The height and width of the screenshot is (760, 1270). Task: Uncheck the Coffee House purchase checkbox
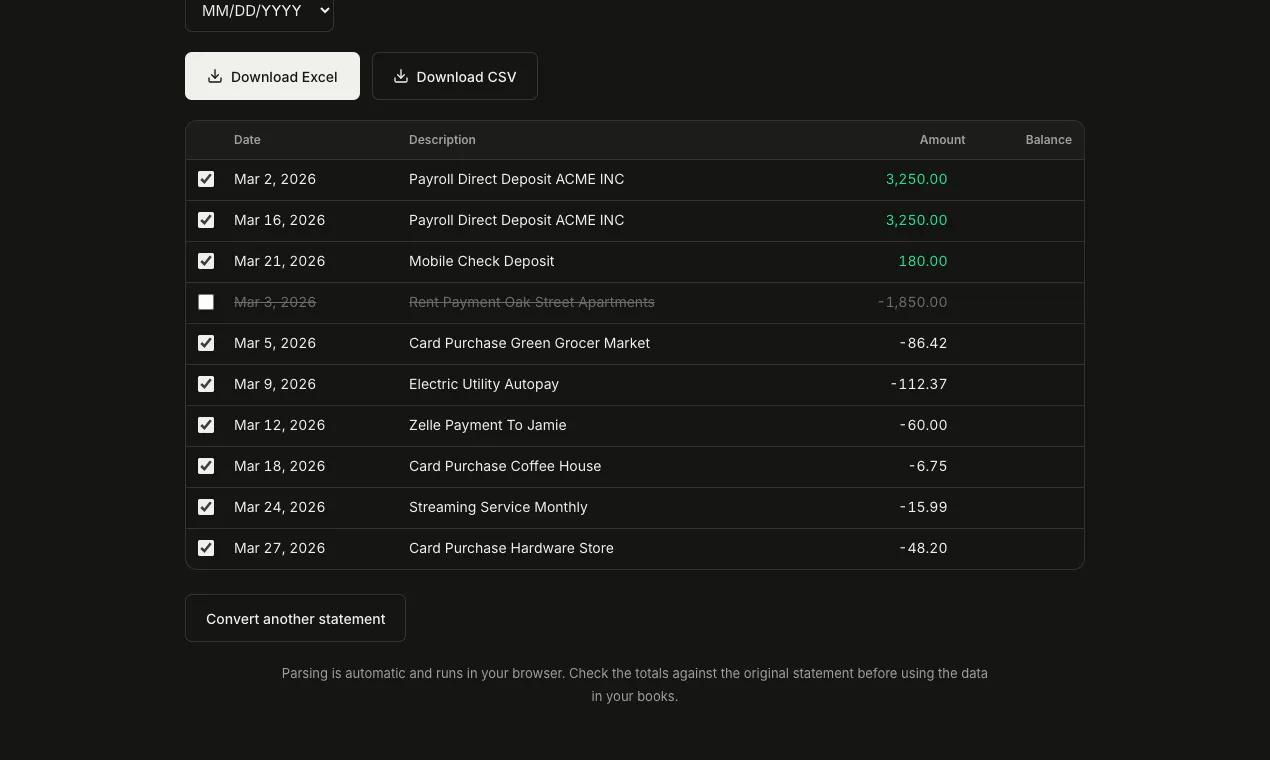tap(206, 466)
